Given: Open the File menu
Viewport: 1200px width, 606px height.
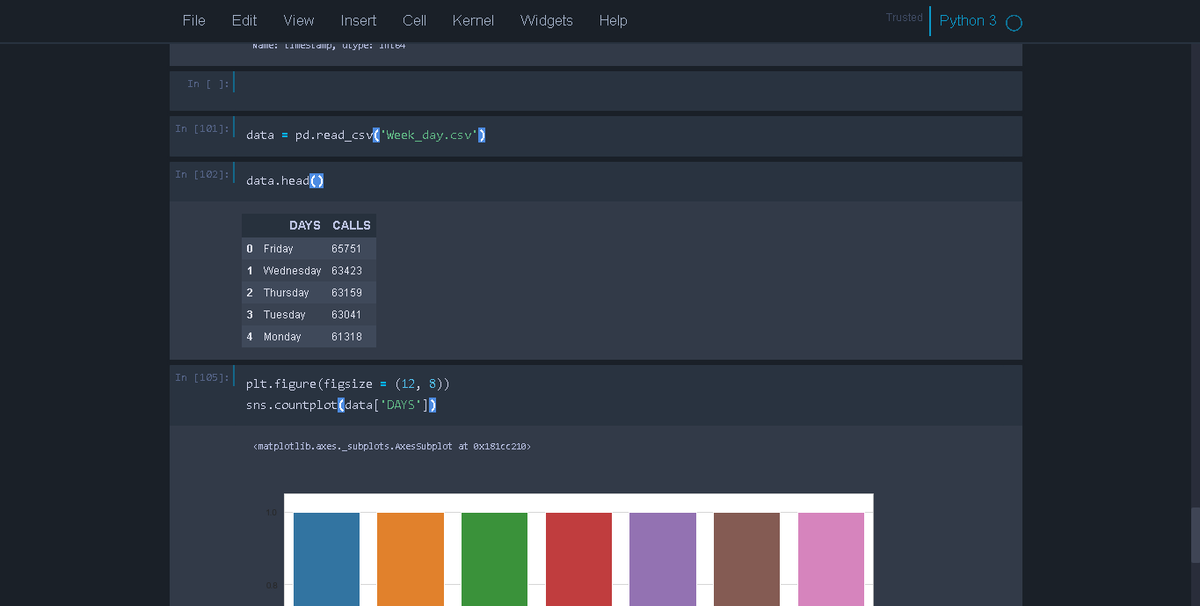Looking at the screenshot, I should pos(194,20).
